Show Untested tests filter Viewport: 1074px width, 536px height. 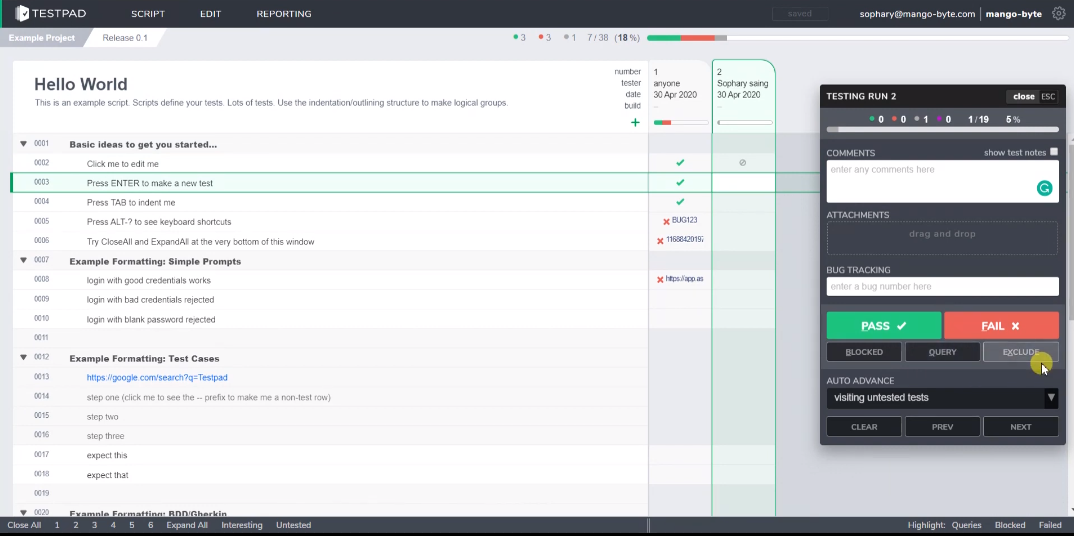[293, 525]
